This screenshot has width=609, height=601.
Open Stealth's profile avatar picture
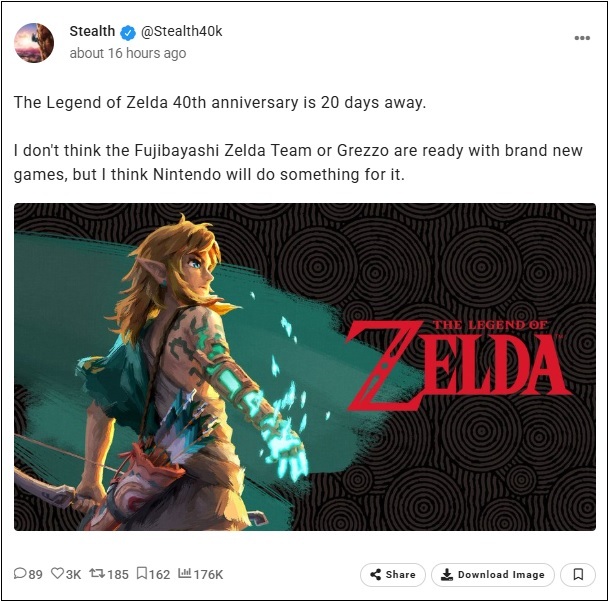tap(34, 41)
